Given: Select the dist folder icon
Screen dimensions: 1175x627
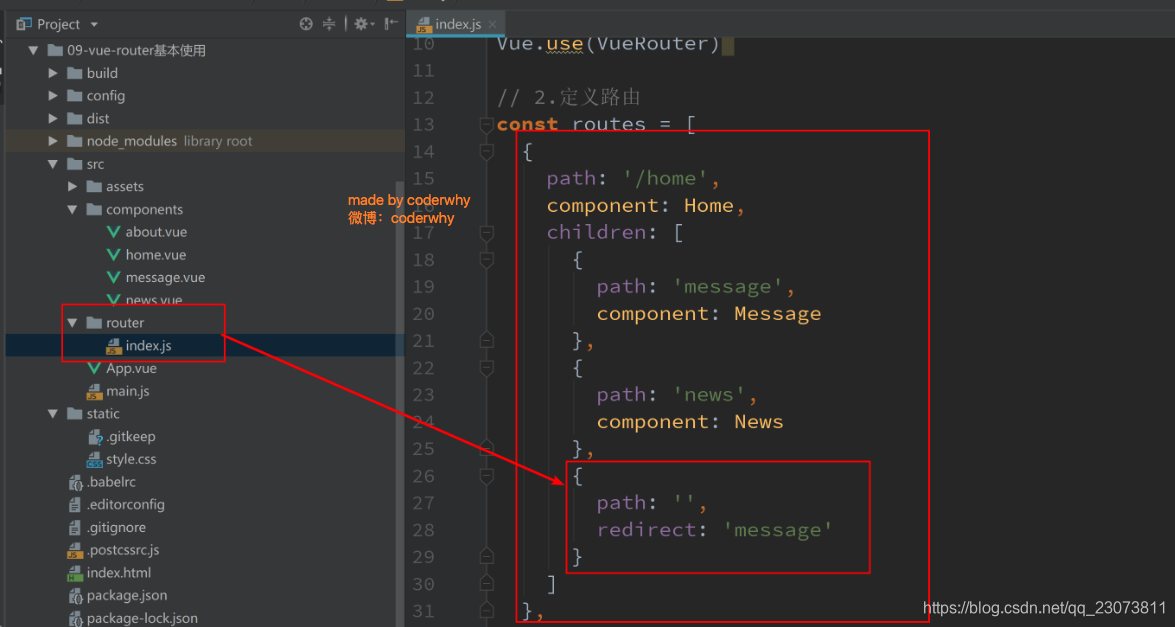Looking at the screenshot, I should [74, 118].
